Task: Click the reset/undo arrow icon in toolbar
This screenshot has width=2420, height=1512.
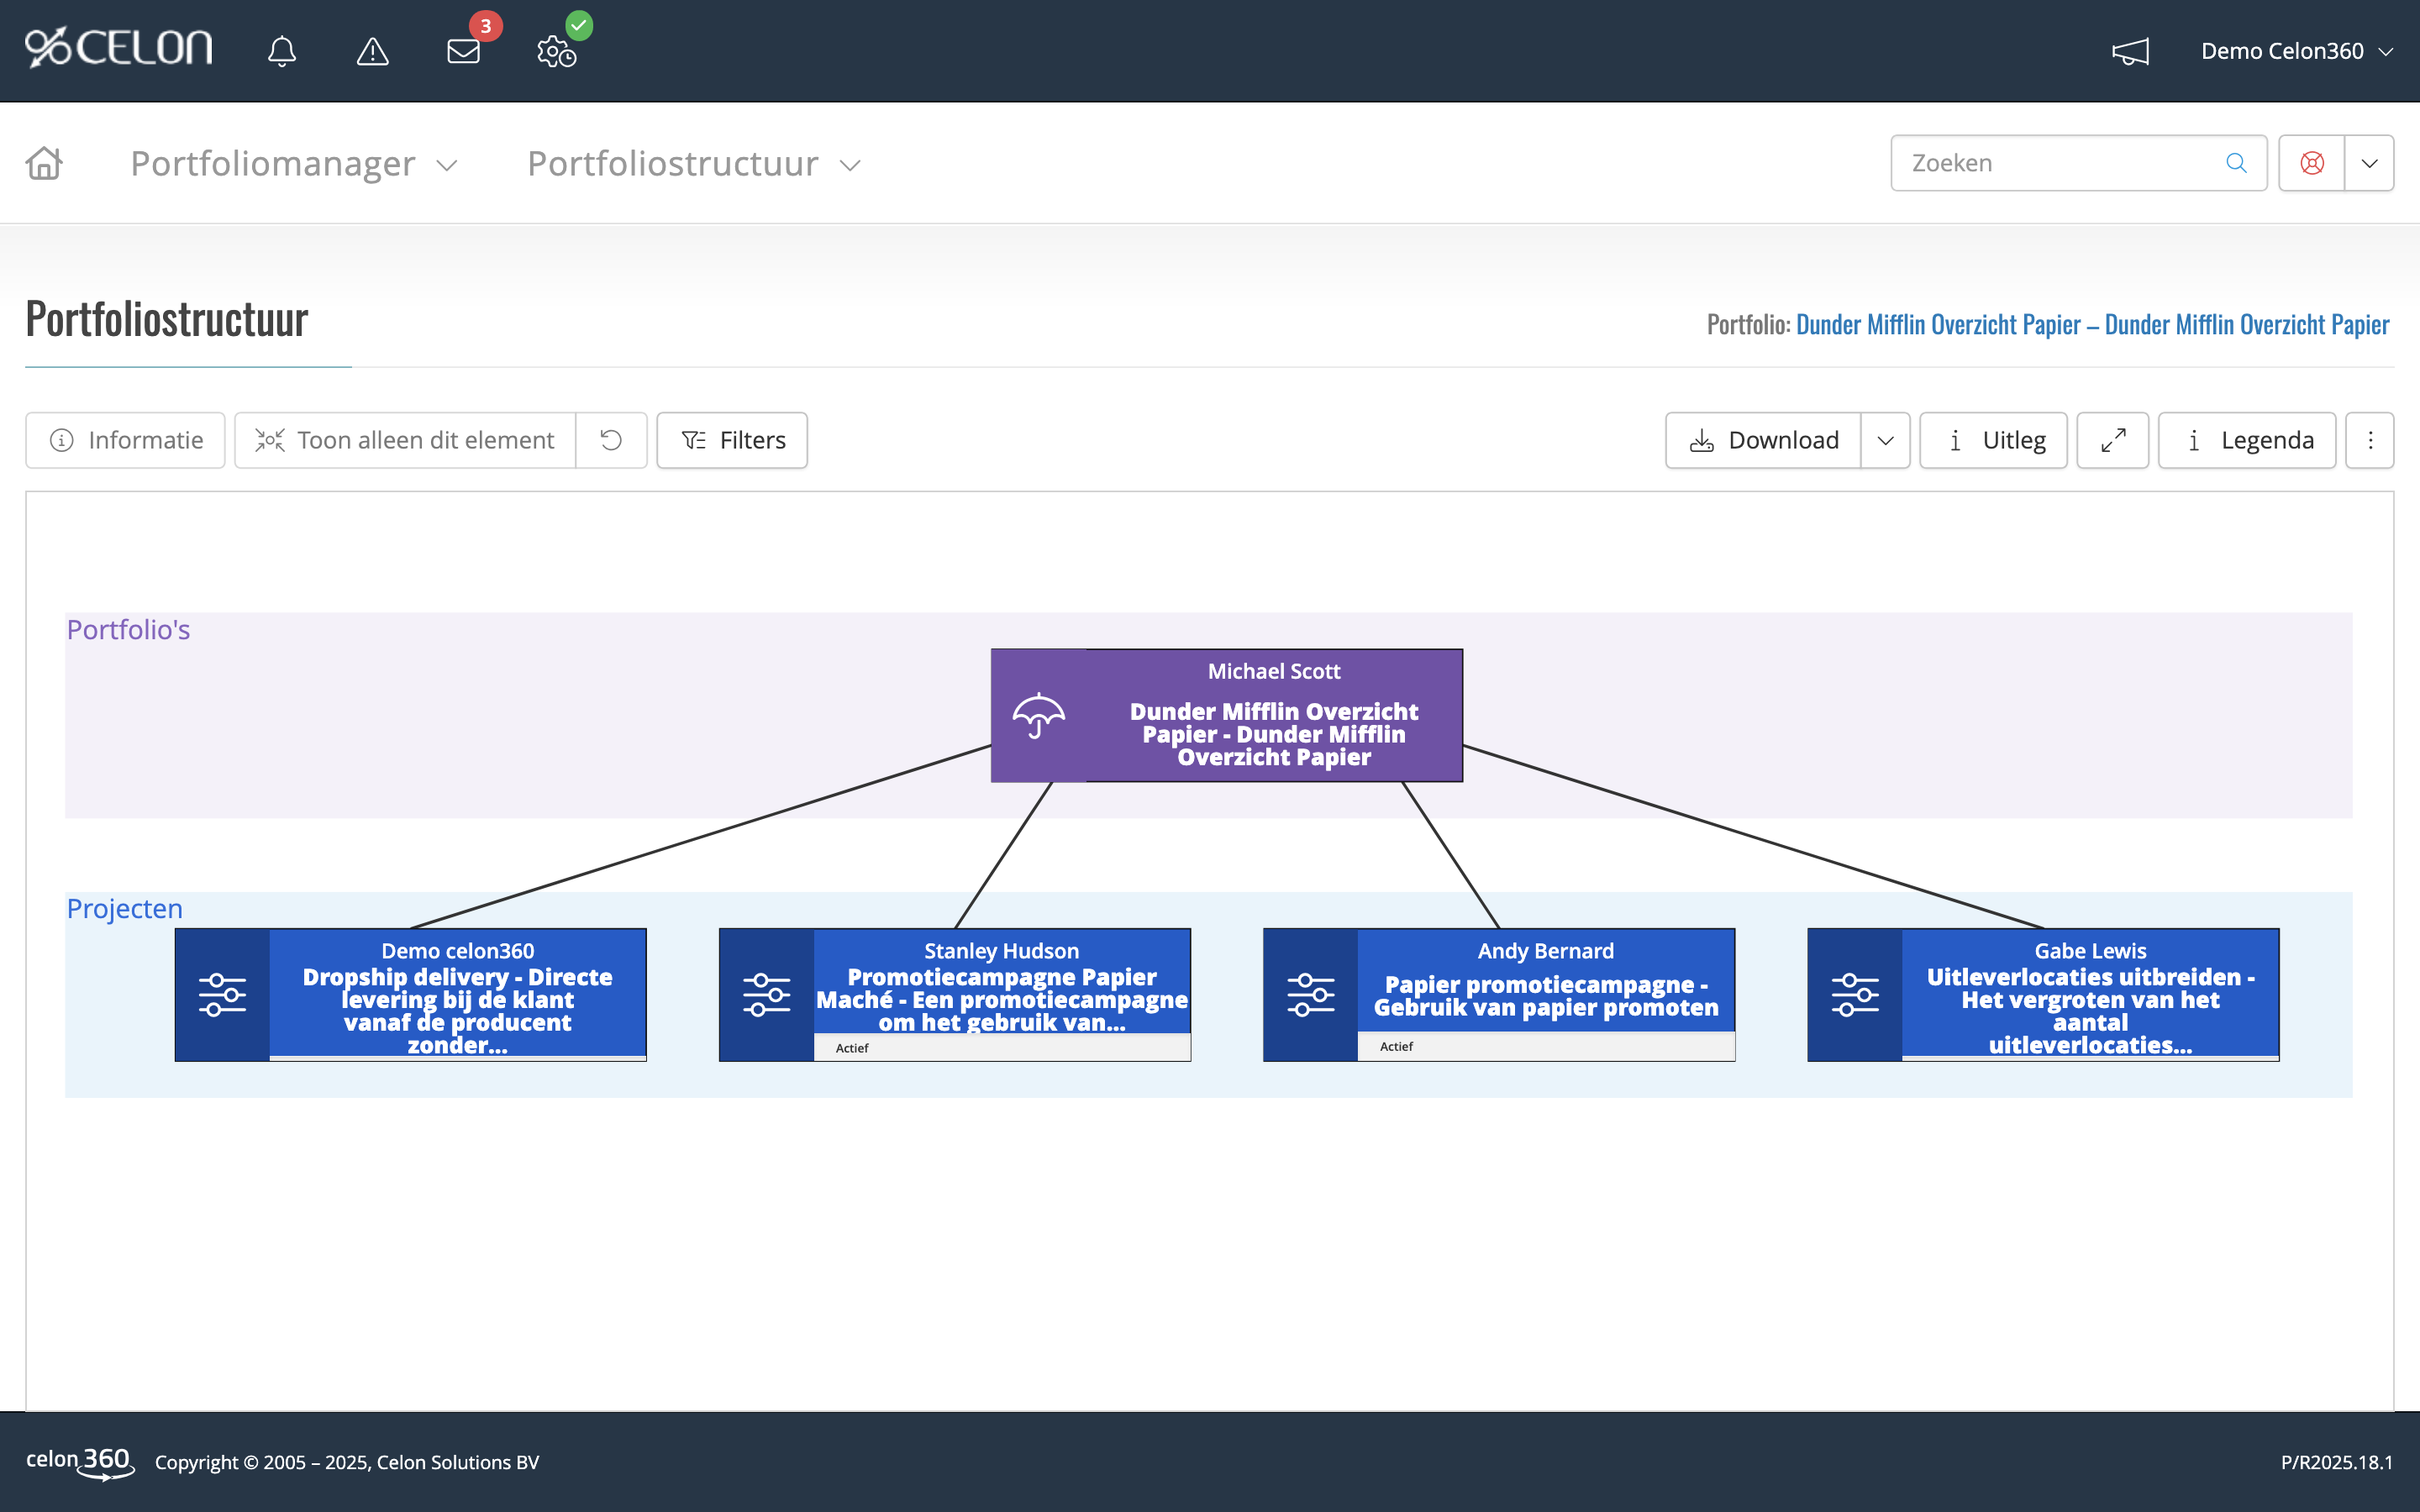Action: point(611,440)
